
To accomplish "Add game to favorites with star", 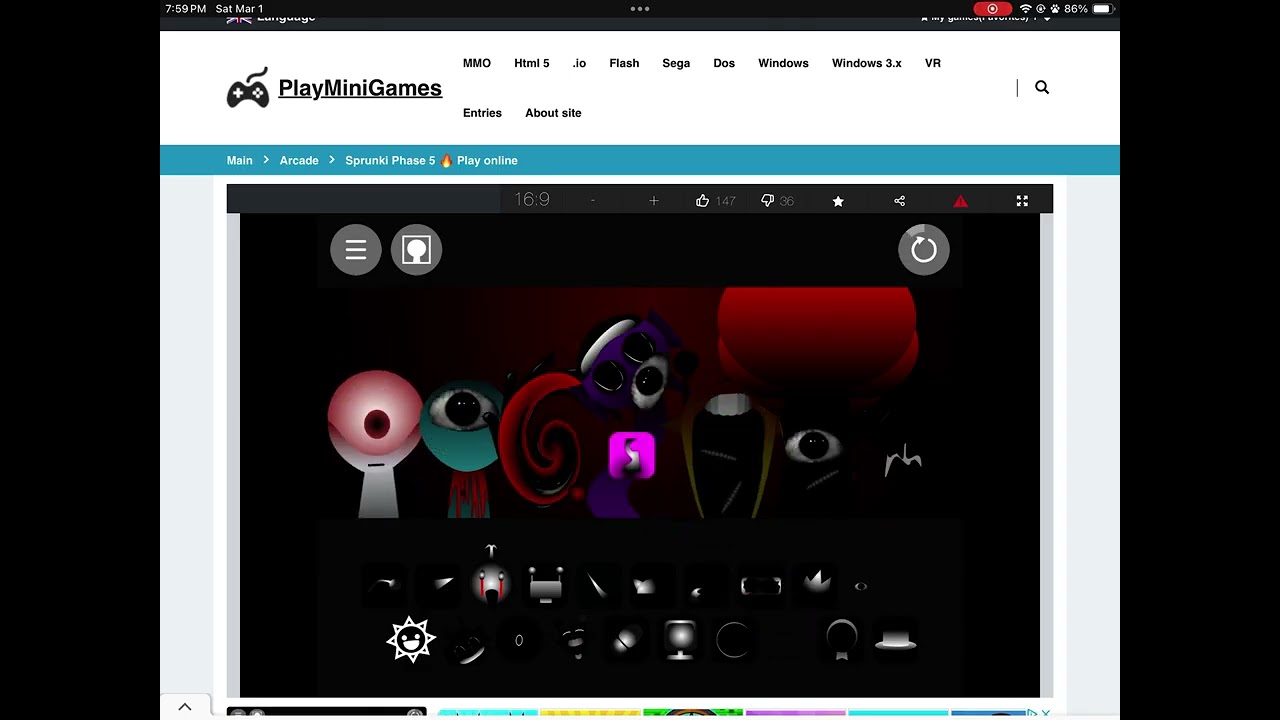I will pos(838,201).
